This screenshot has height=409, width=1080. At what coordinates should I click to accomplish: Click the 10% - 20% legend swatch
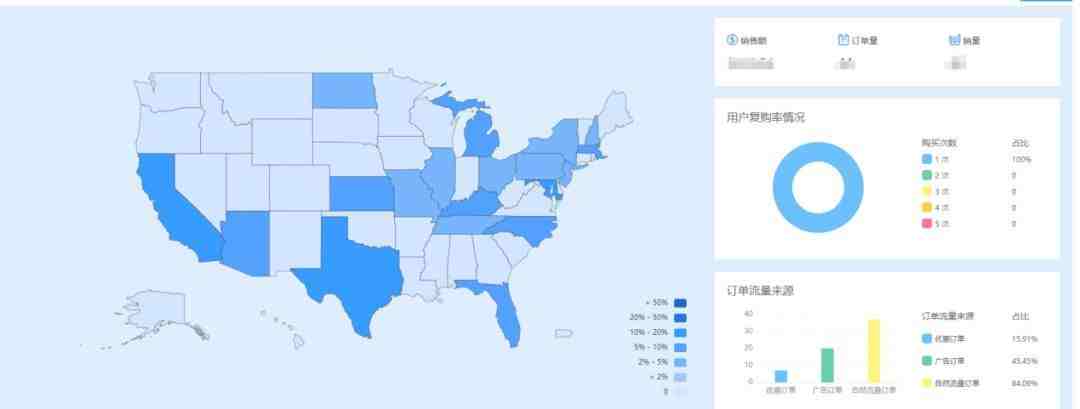click(x=681, y=333)
